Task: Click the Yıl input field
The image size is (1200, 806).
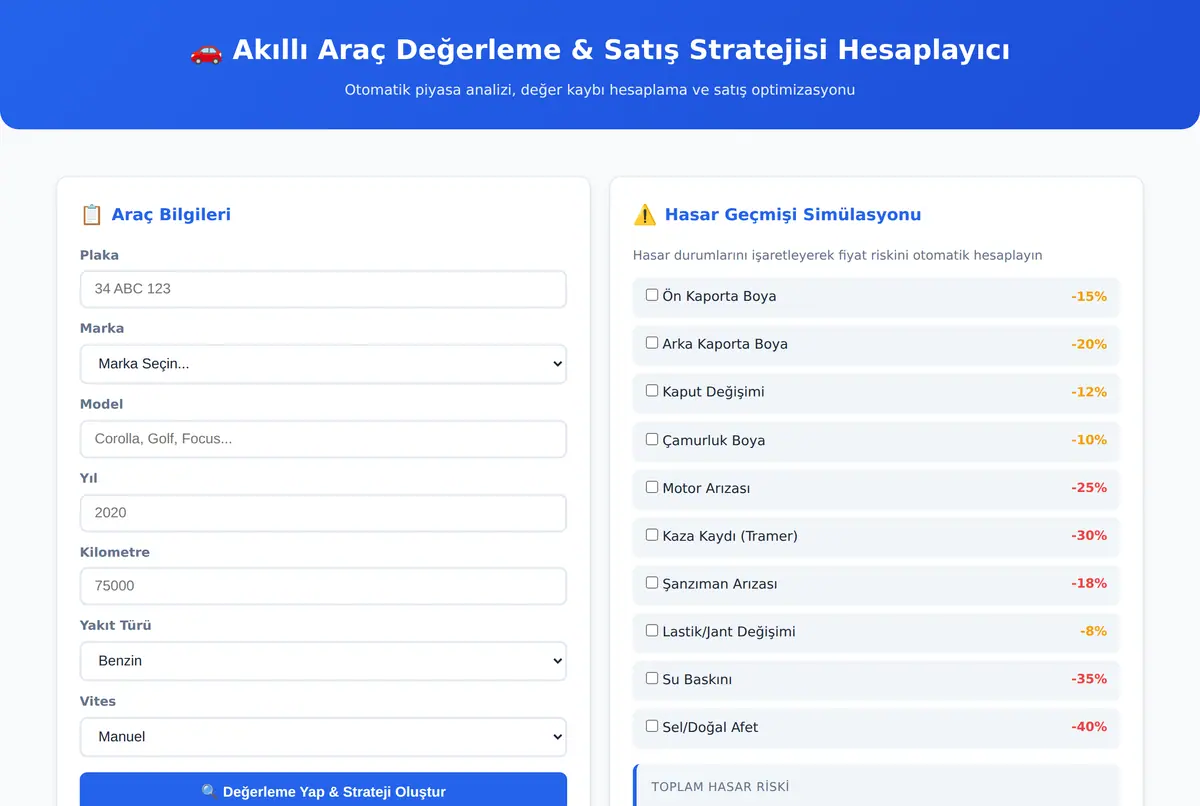Action: (323, 513)
